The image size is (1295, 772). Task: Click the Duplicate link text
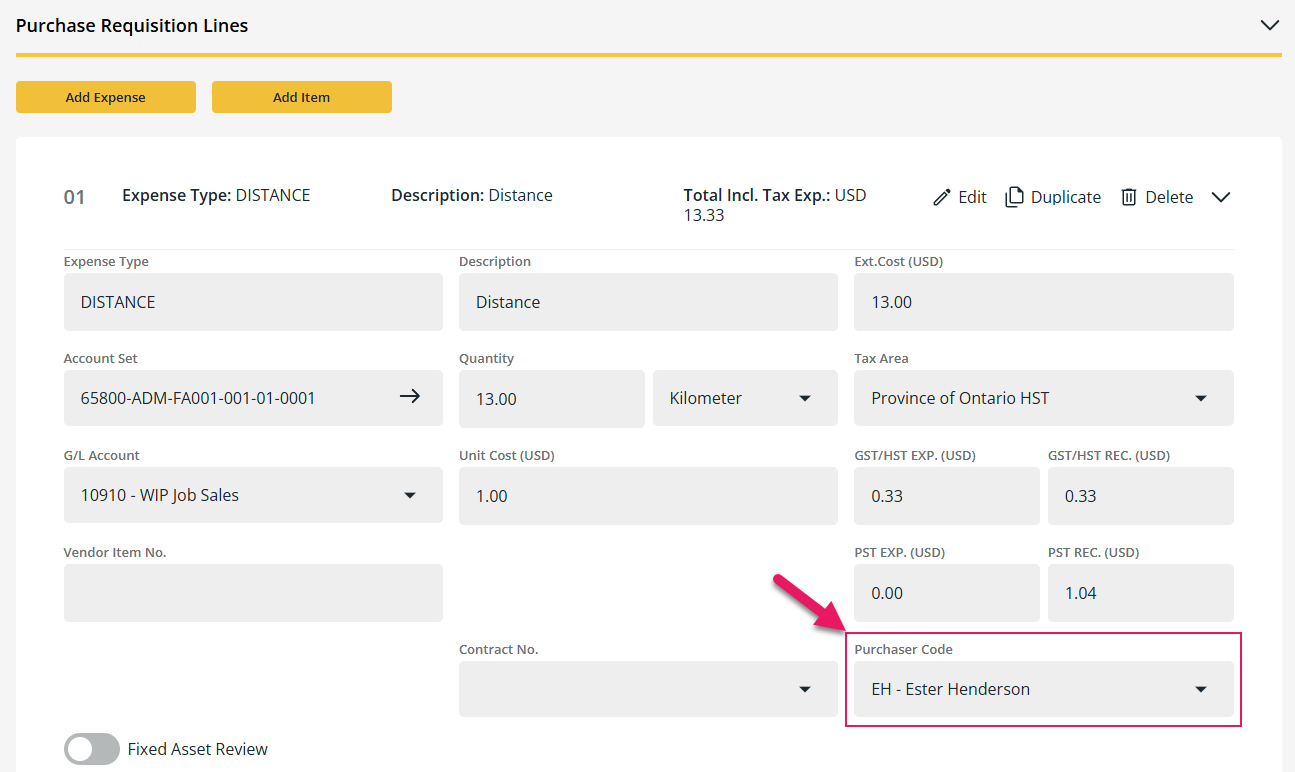click(x=1066, y=197)
